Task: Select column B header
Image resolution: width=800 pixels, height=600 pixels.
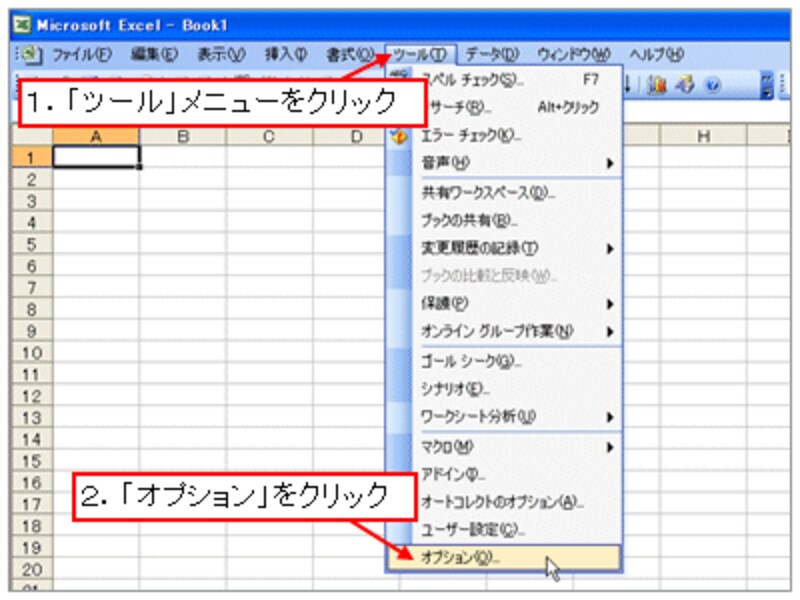Action: [x=183, y=136]
